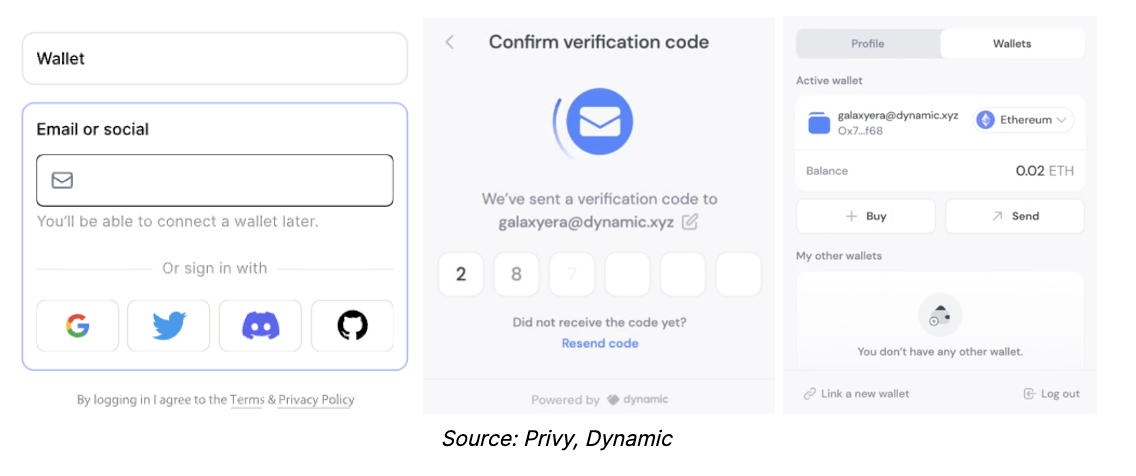Click the Log out icon
The height and width of the screenshot is (476, 1136).
(1029, 394)
